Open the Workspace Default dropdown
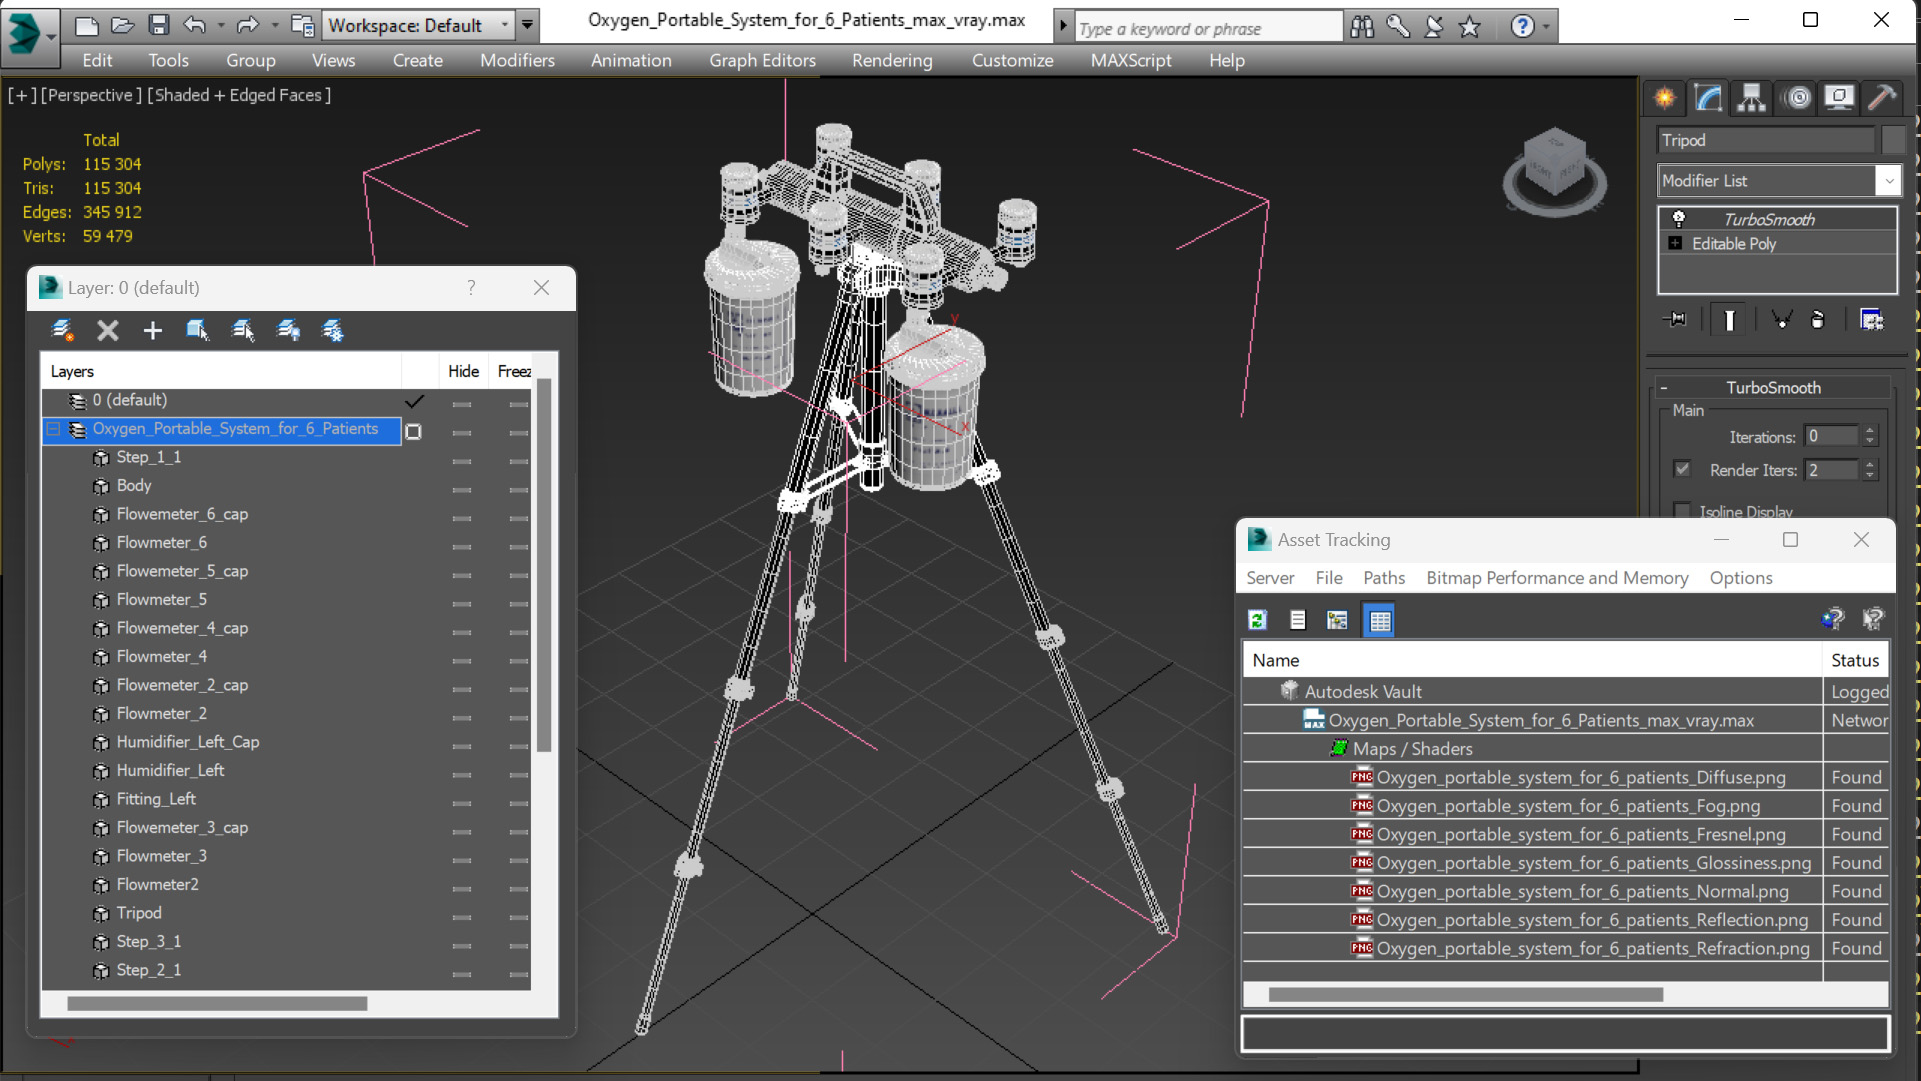This screenshot has width=1921, height=1081. pos(504,25)
